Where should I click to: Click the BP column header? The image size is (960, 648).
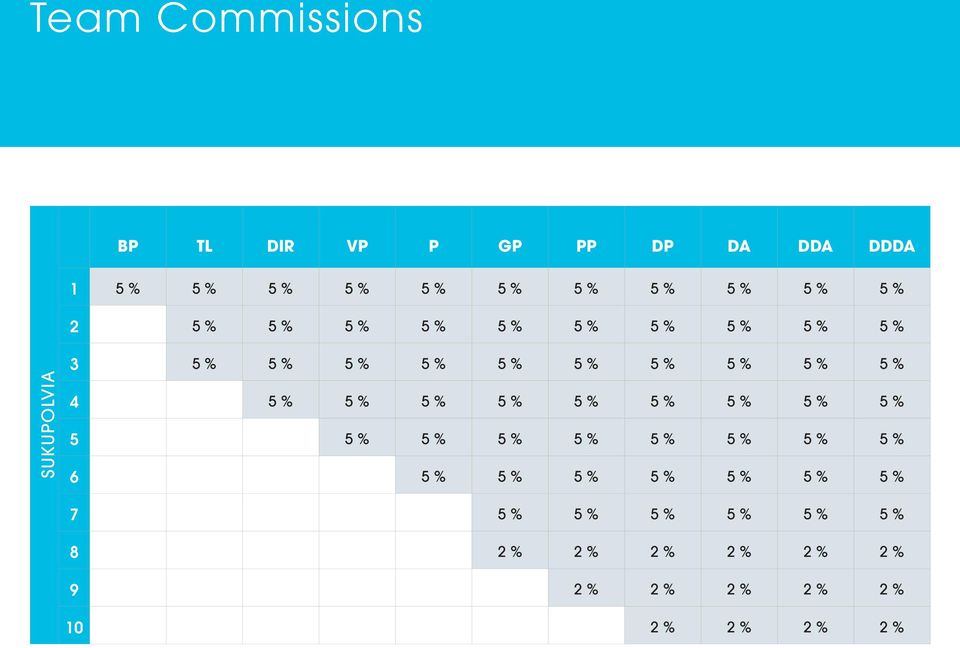pyautogui.click(x=128, y=246)
